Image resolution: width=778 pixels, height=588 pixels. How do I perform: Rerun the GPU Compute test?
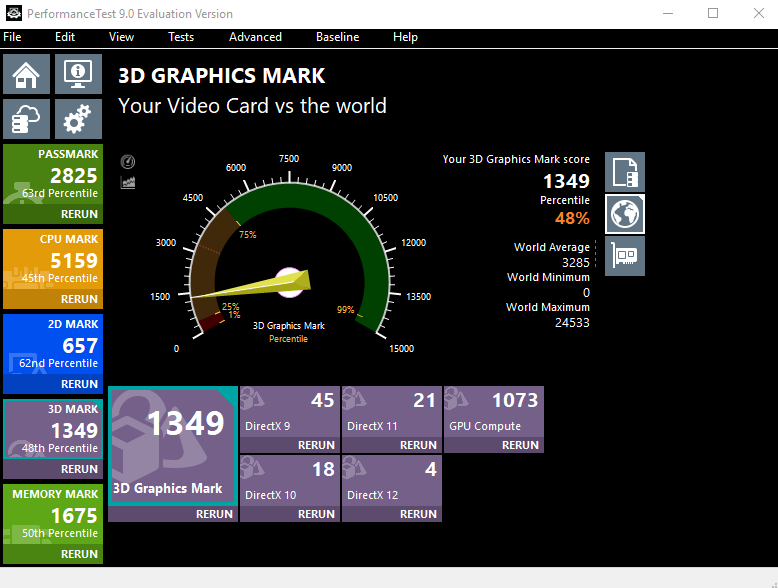520,445
